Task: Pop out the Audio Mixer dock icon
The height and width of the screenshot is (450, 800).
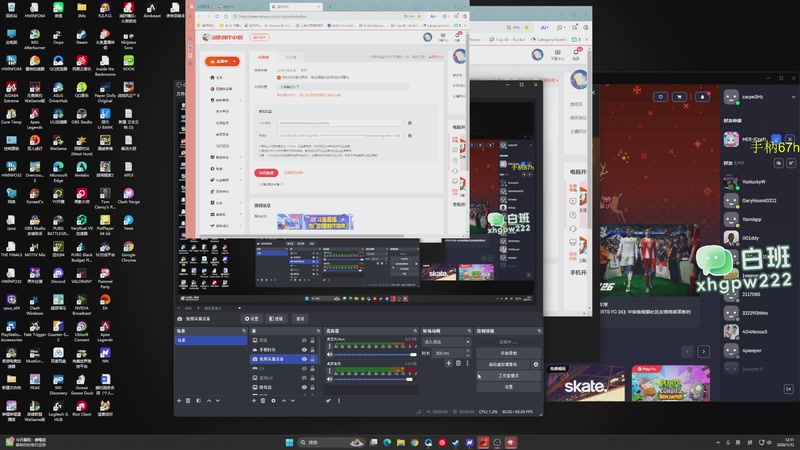Action: click(x=415, y=331)
